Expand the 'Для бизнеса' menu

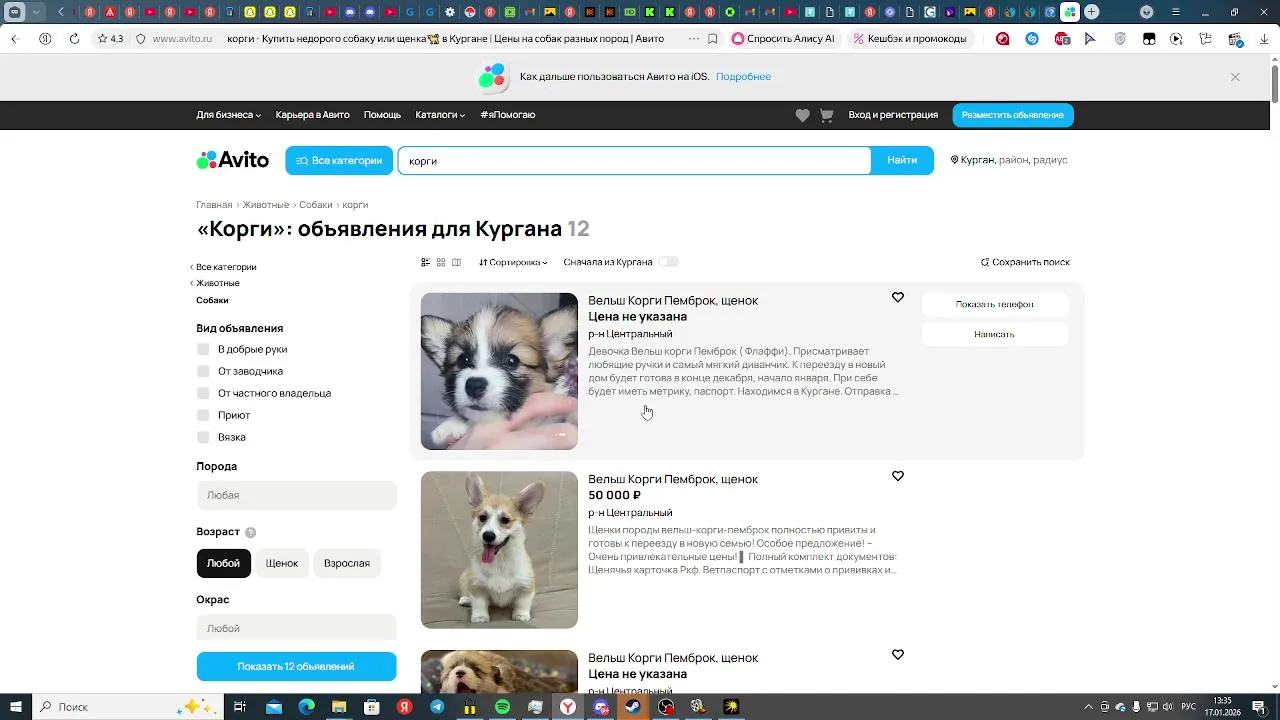pos(229,115)
